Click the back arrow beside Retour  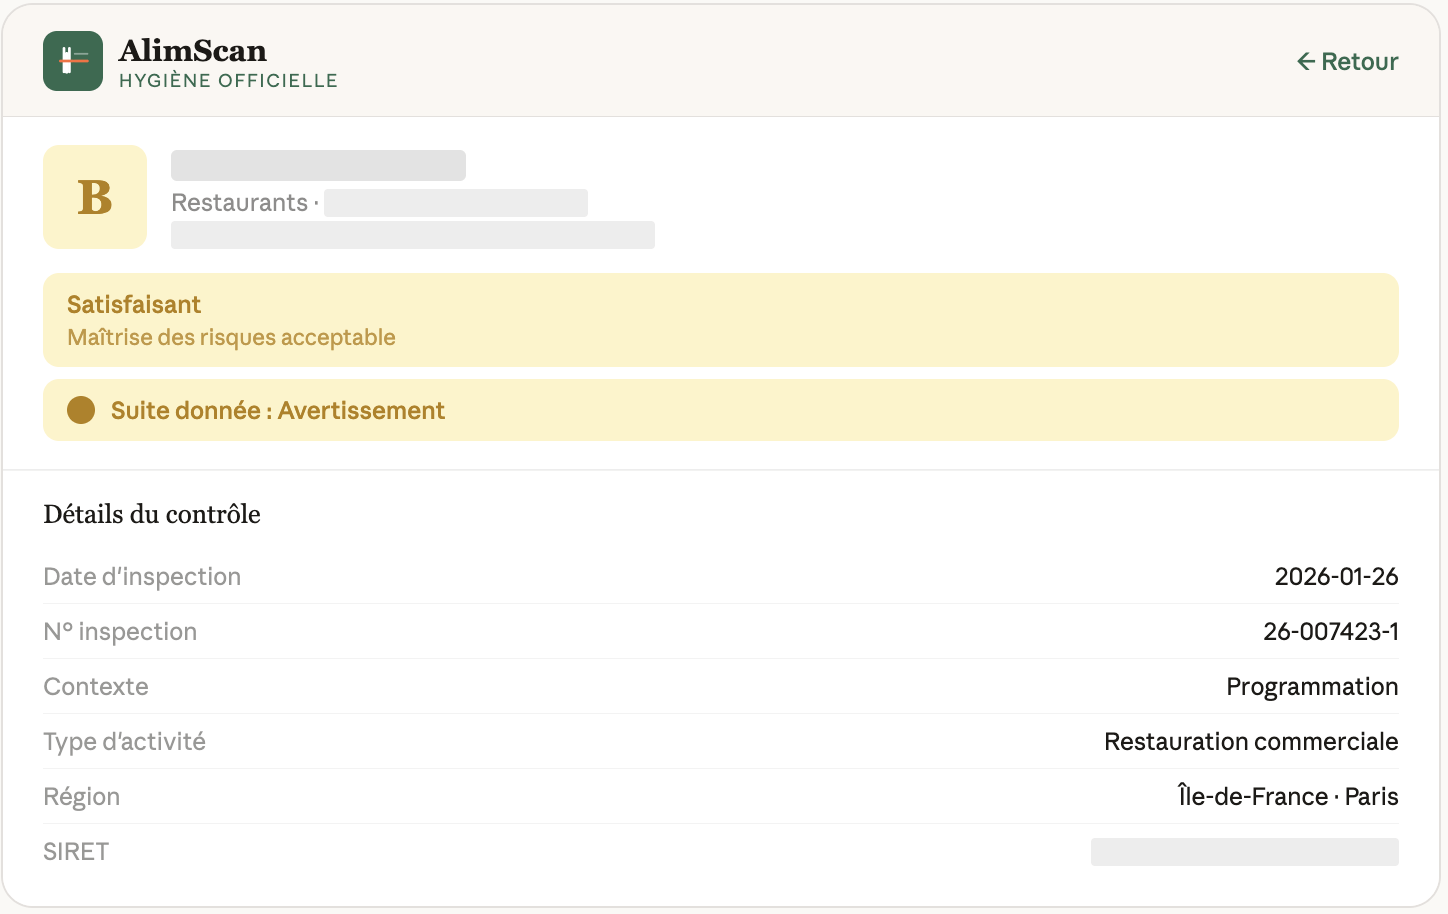point(1305,61)
